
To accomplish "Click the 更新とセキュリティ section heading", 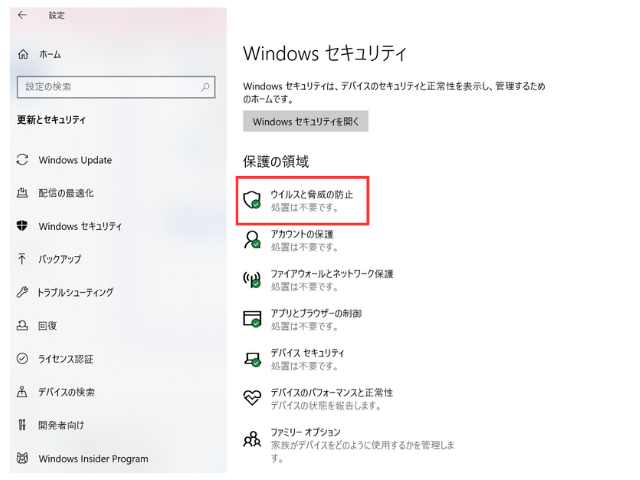I will [51, 120].
